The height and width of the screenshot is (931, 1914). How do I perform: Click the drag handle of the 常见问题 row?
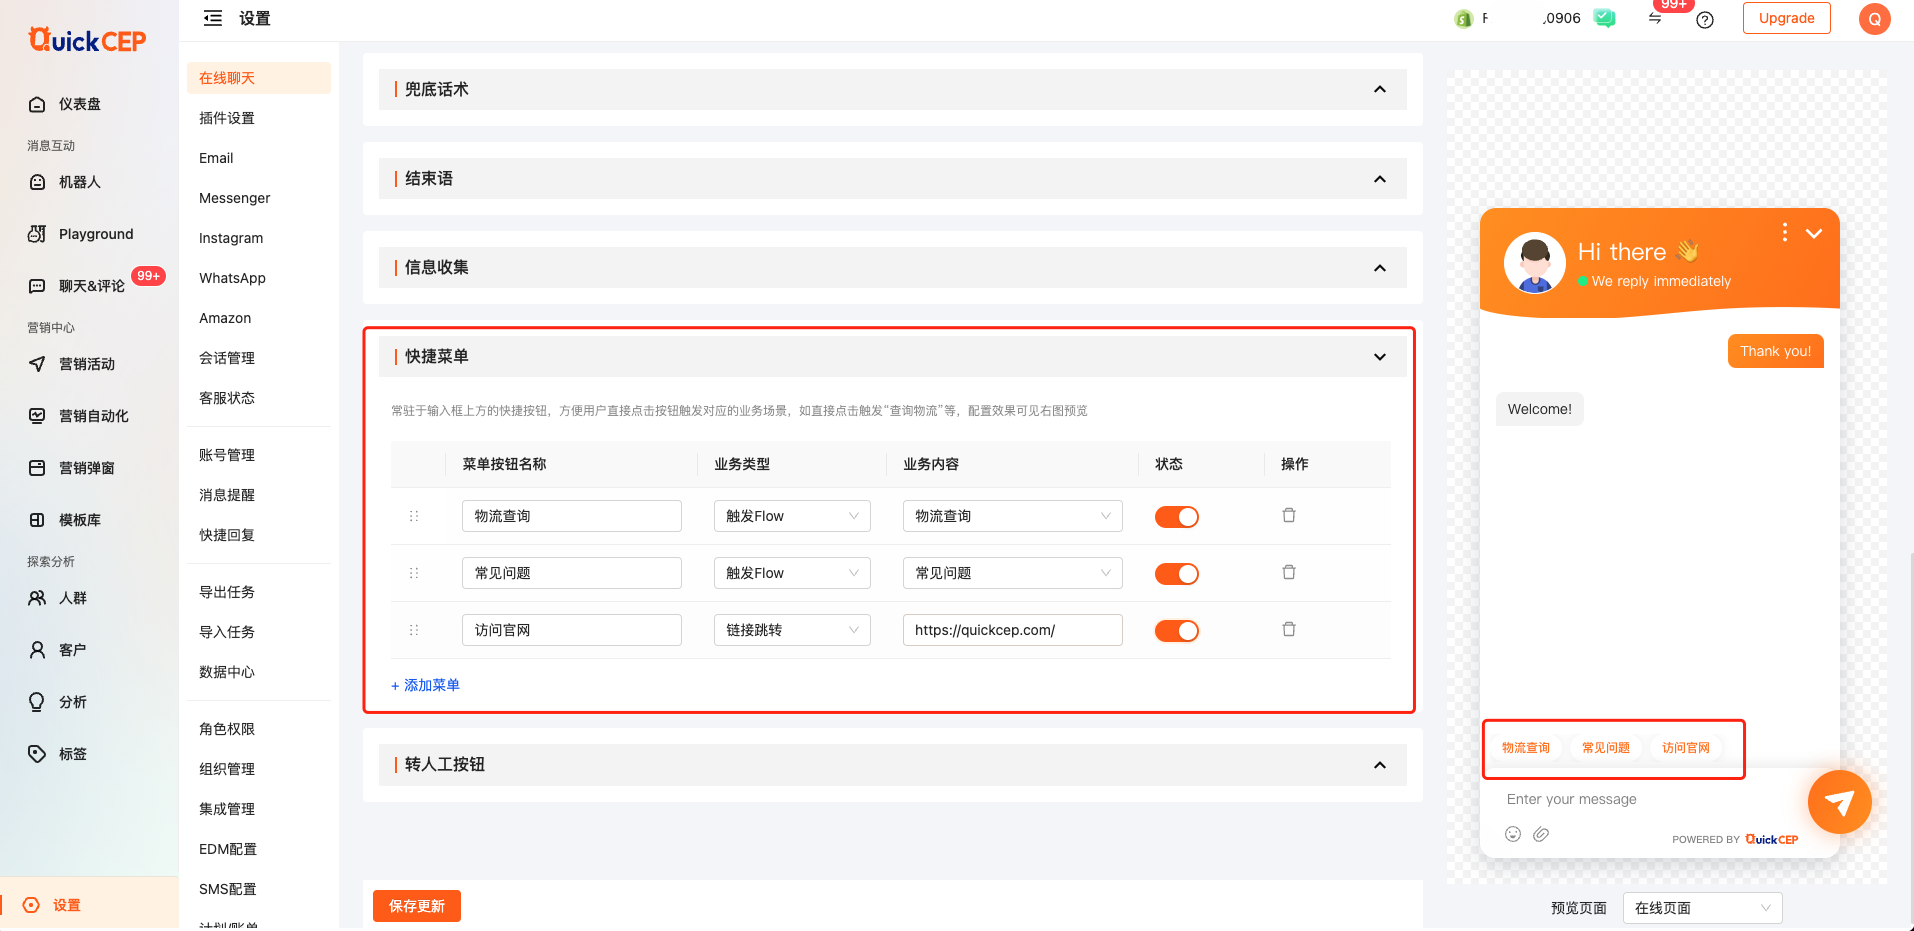(414, 573)
